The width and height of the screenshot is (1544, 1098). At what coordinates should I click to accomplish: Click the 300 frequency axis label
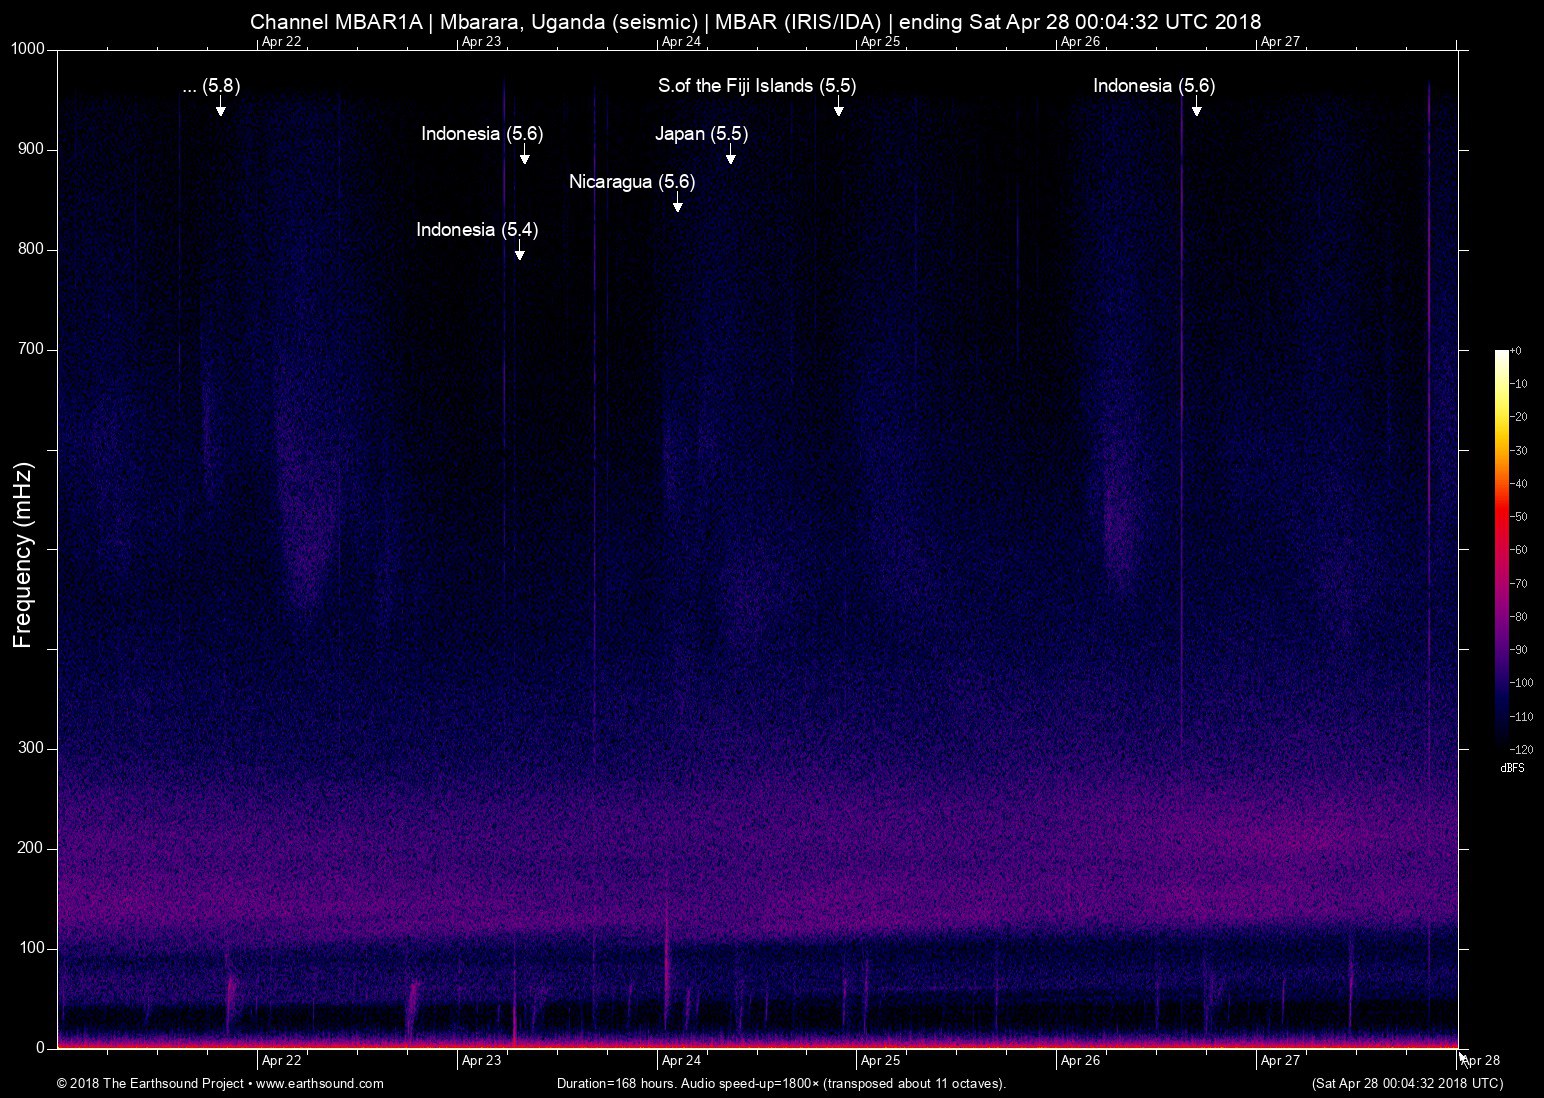[x=31, y=748]
